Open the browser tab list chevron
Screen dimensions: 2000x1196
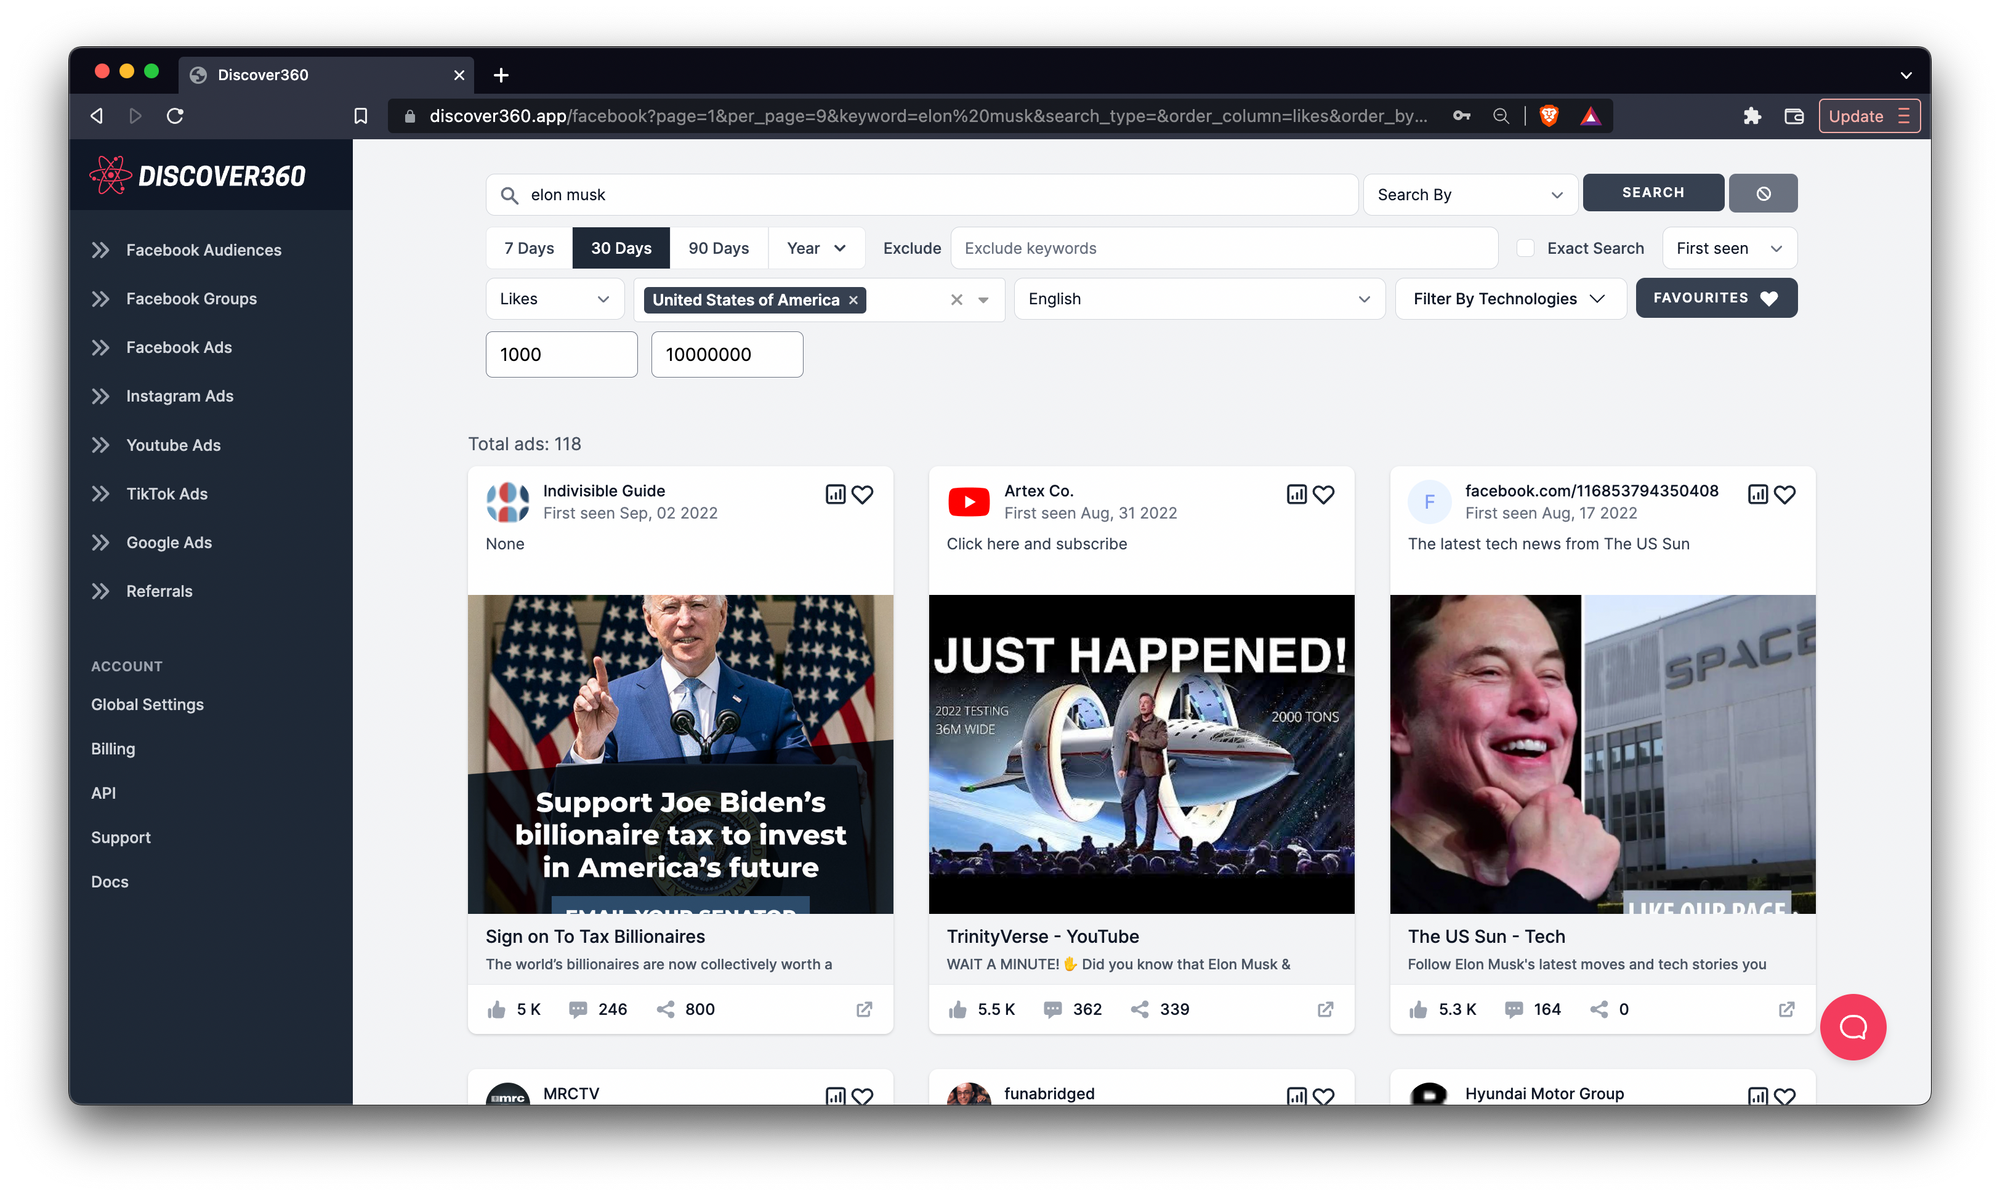pos(1906,75)
